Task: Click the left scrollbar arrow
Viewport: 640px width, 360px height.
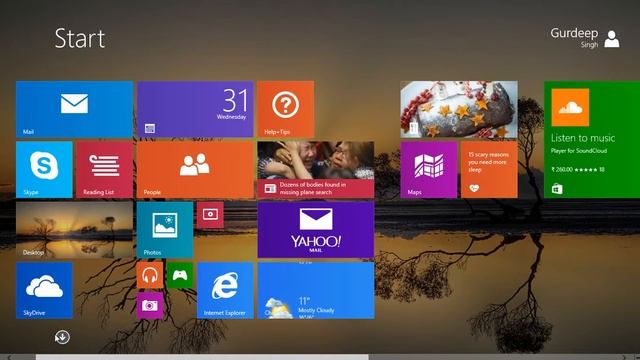Action: tap(9, 358)
